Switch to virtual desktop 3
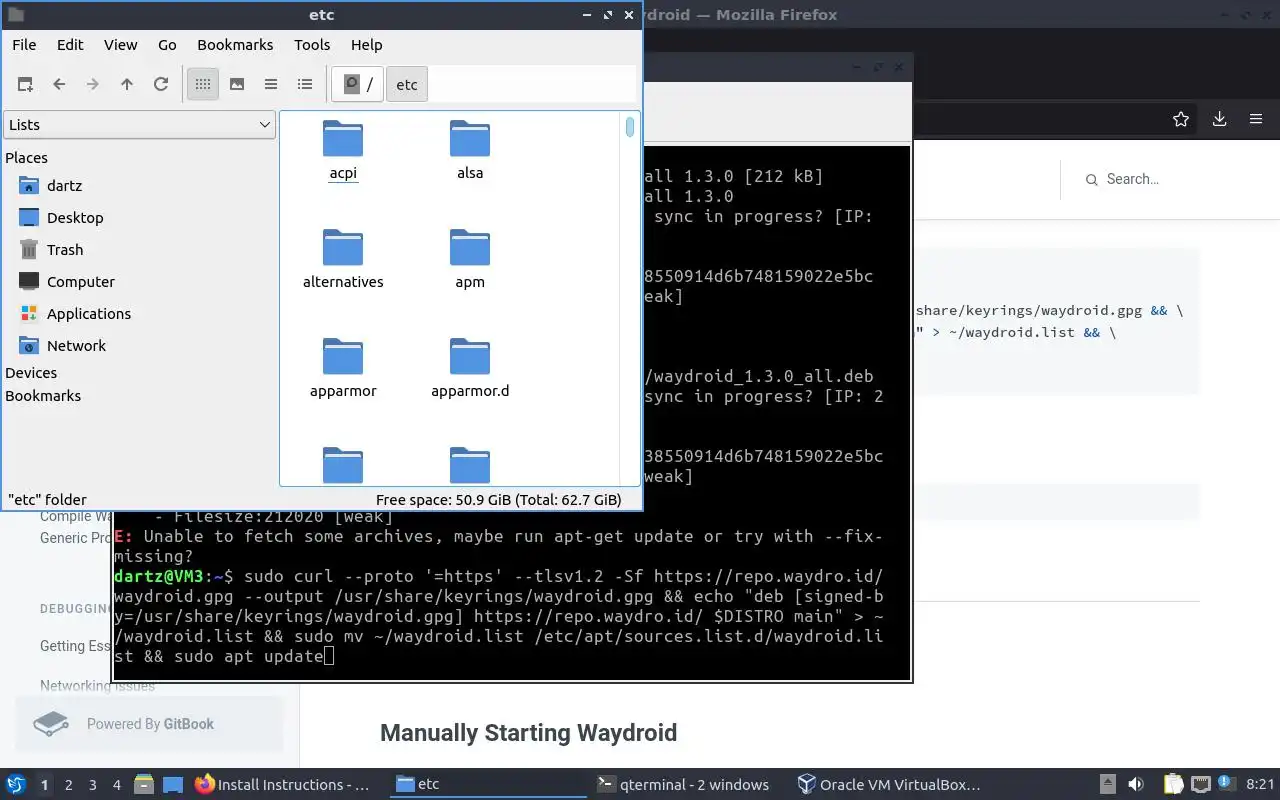 [93, 785]
